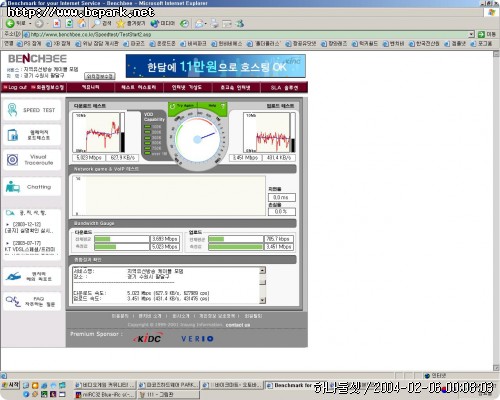Click the VERIO sponsor logo
Image resolution: width=500 pixels, height=400 pixels.
pyautogui.click(x=197, y=339)
